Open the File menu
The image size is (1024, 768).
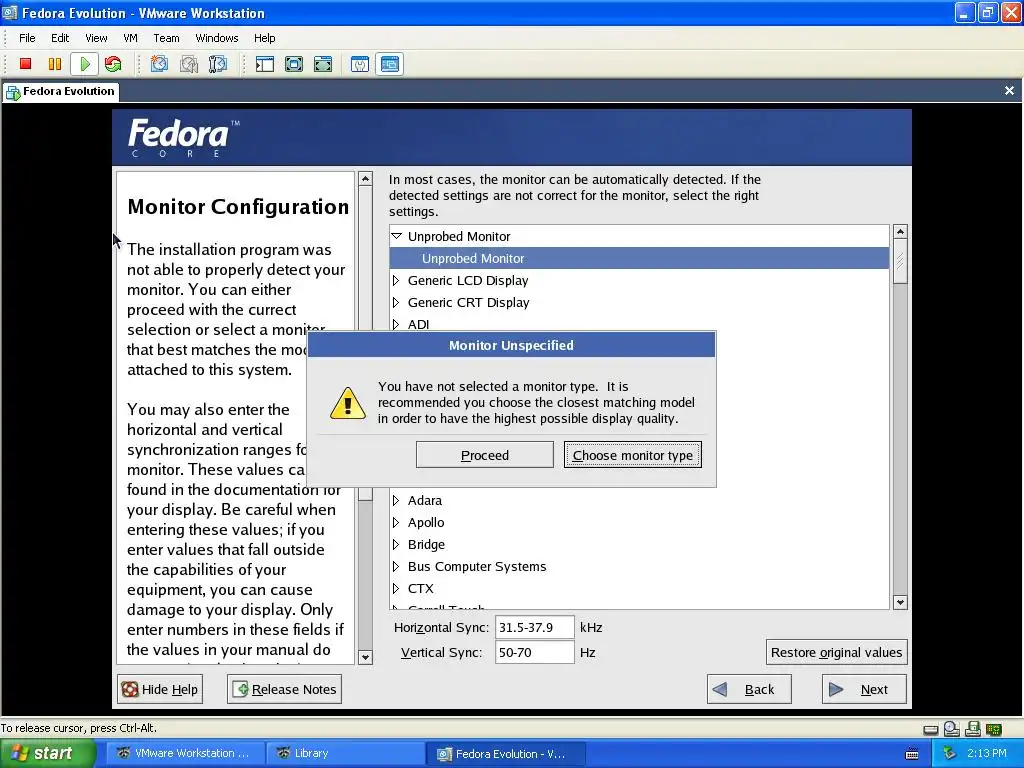(x=27, y=38)
